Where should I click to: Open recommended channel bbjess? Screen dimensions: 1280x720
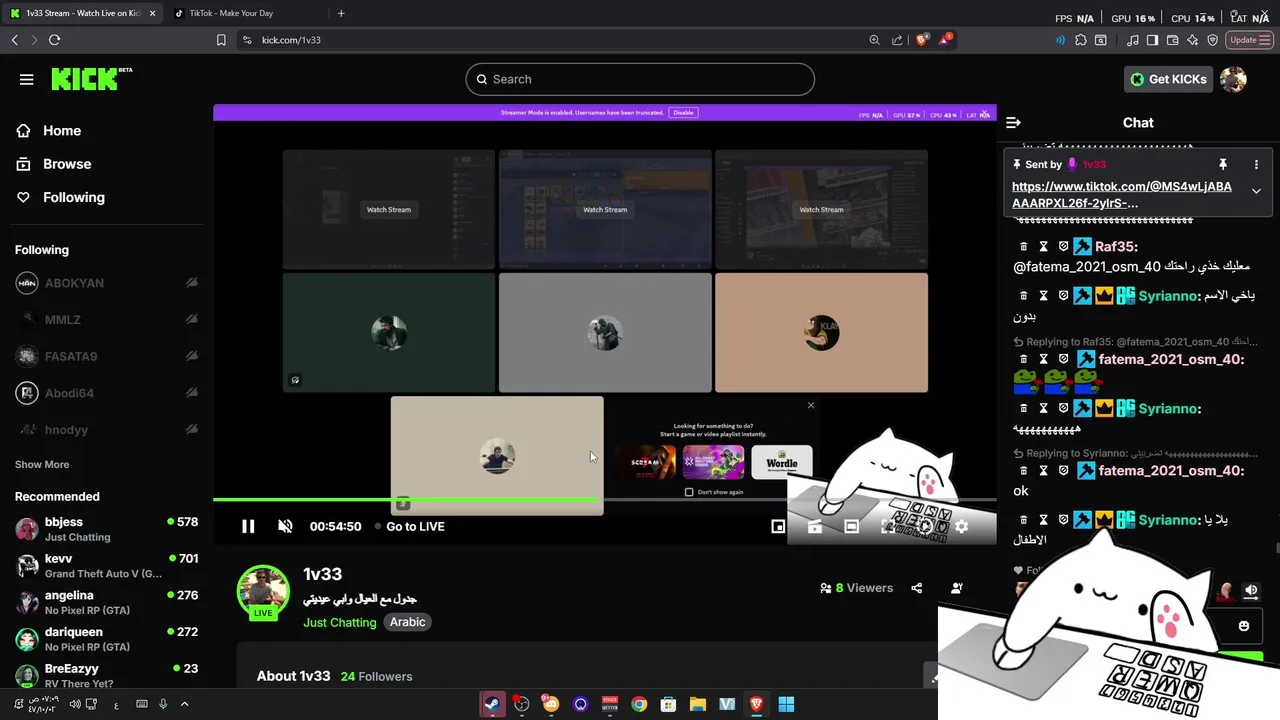point(106,529)
